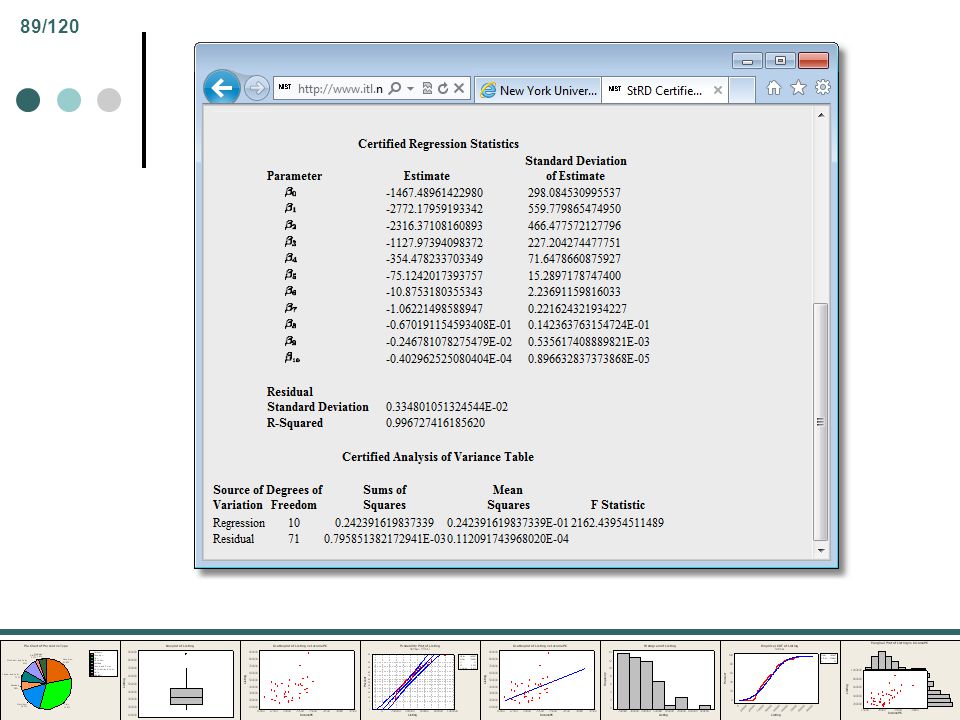Switch to the New York Univer... tab
Screen dimensions: 960x720
[538, 91]
